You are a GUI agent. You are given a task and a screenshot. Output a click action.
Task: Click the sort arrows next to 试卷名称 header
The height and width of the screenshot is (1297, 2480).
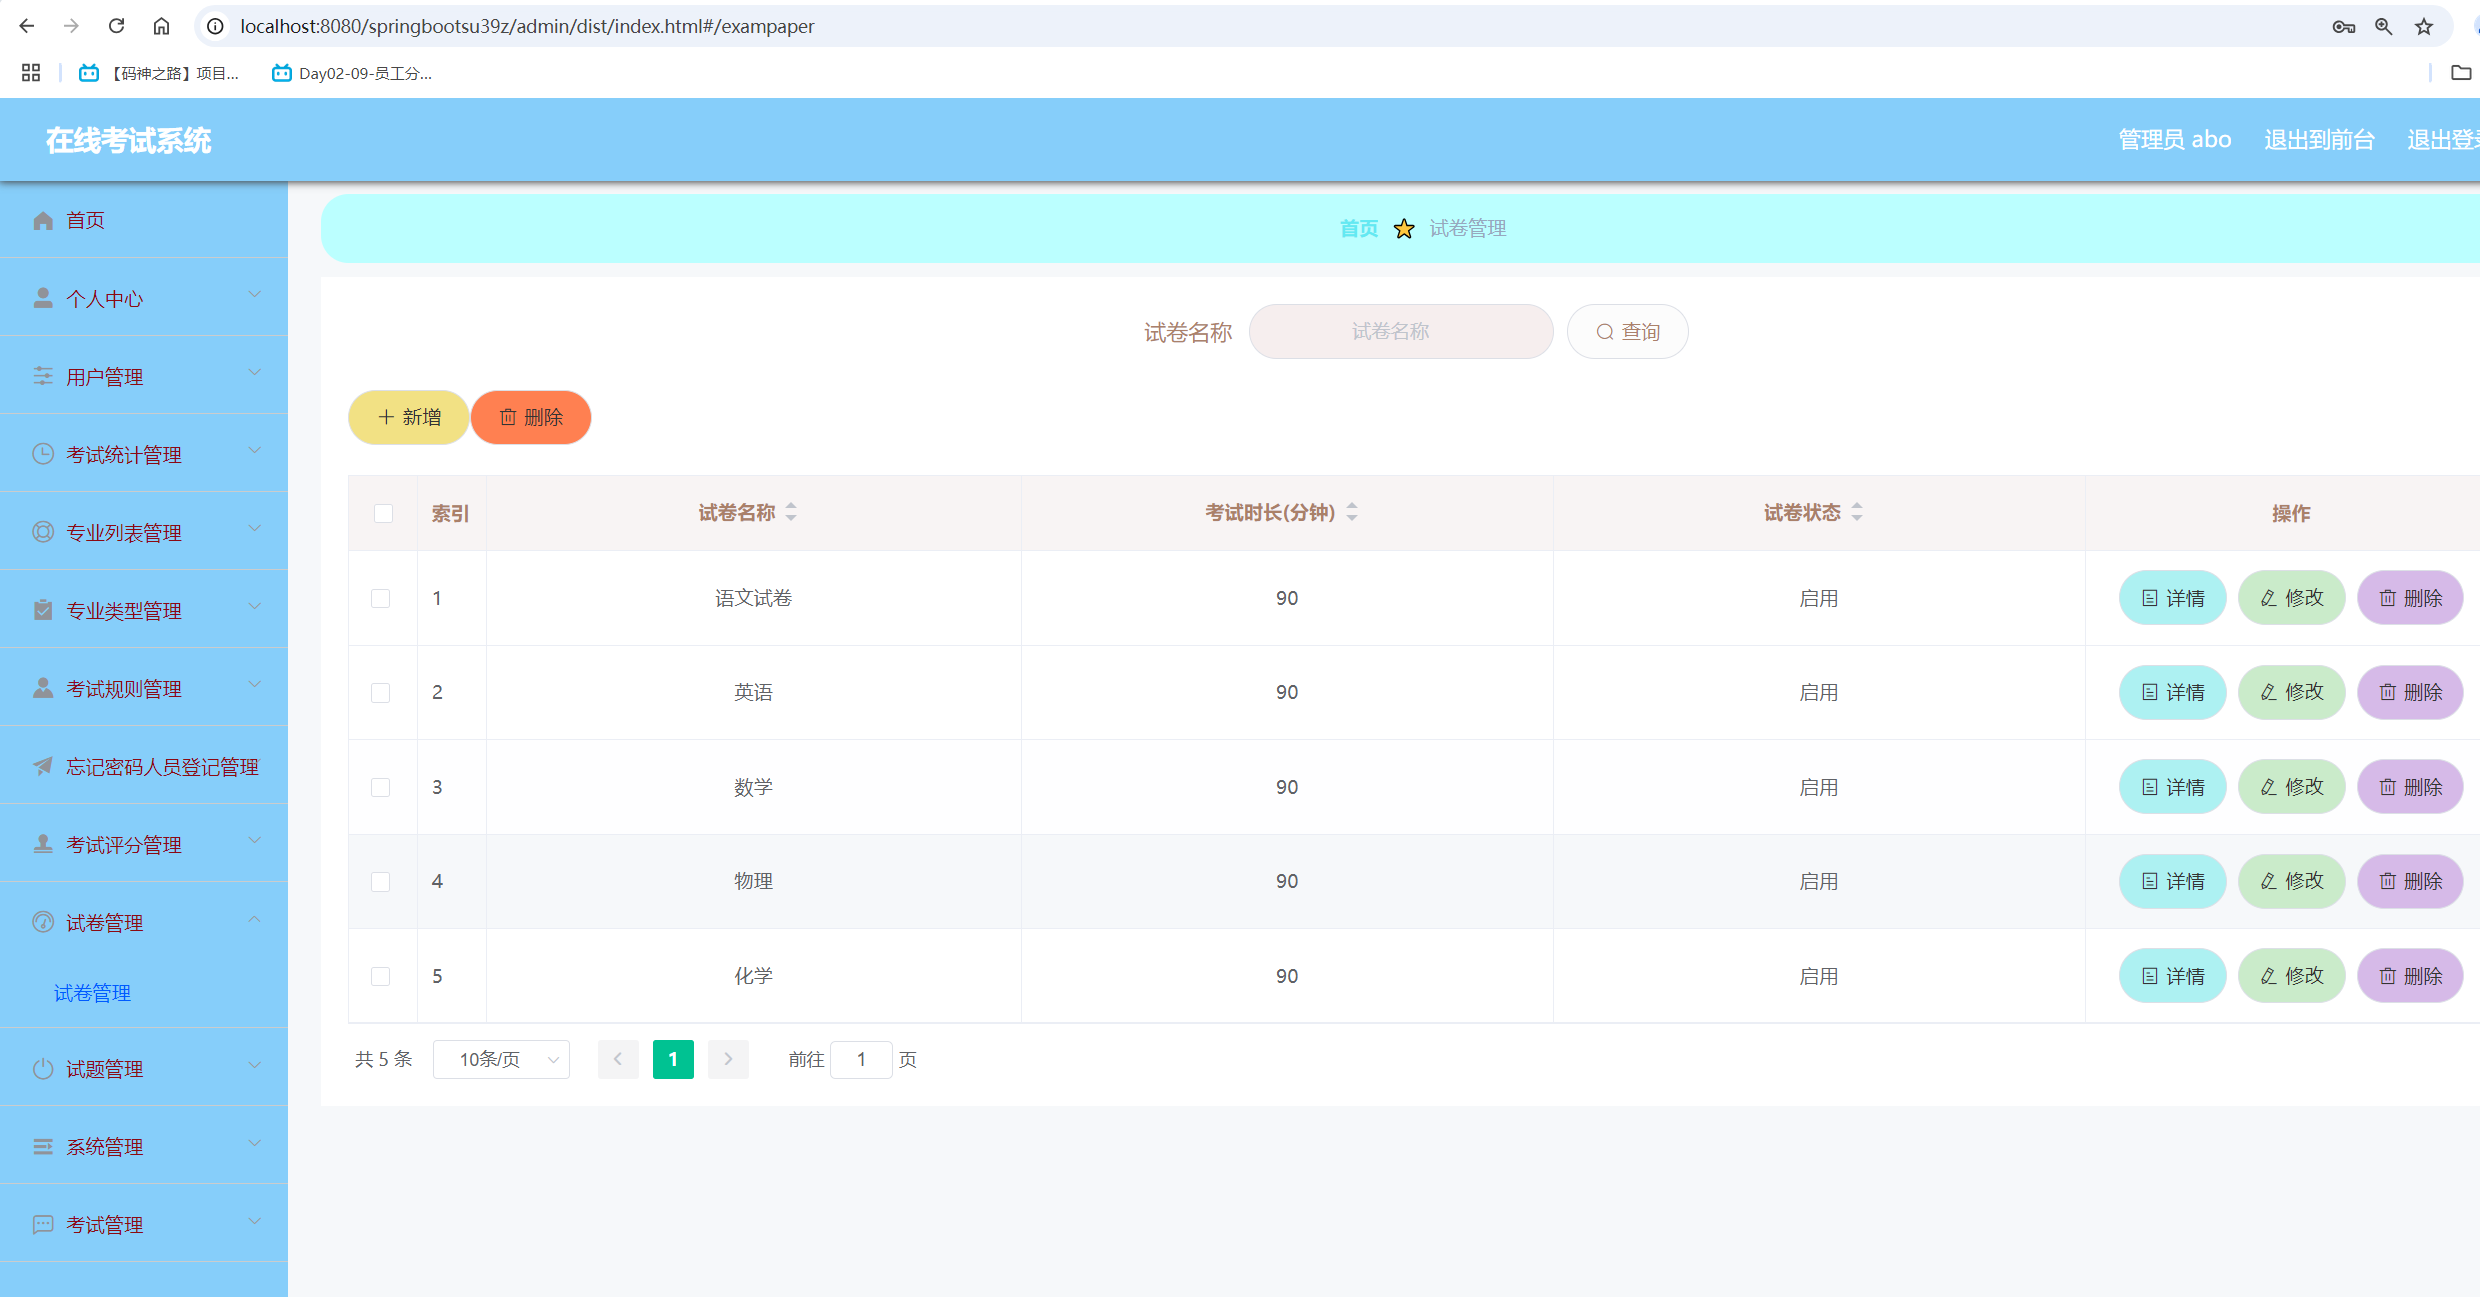(791, 512)
